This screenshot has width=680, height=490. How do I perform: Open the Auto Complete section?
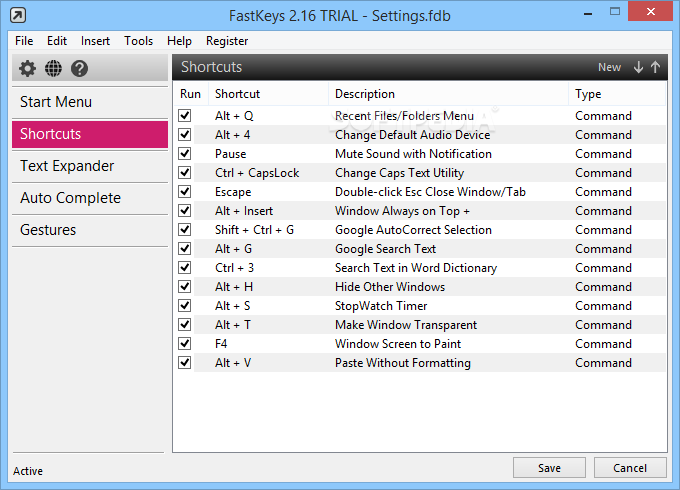[x=90, y=198]
